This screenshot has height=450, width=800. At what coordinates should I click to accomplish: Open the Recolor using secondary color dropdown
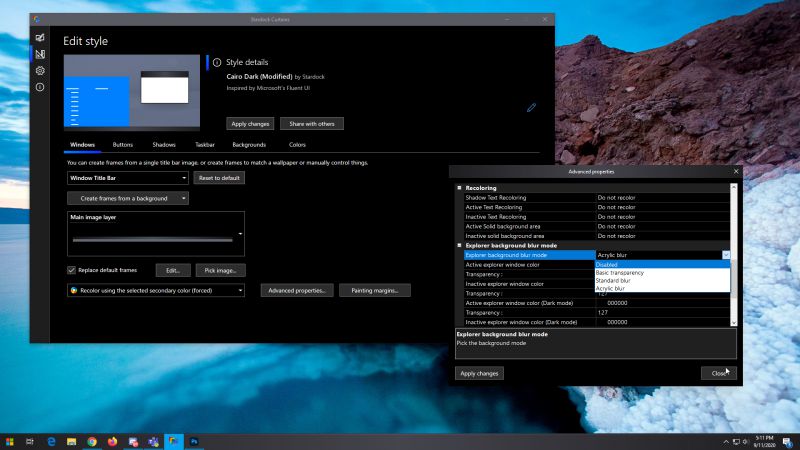tap(156, 290)
